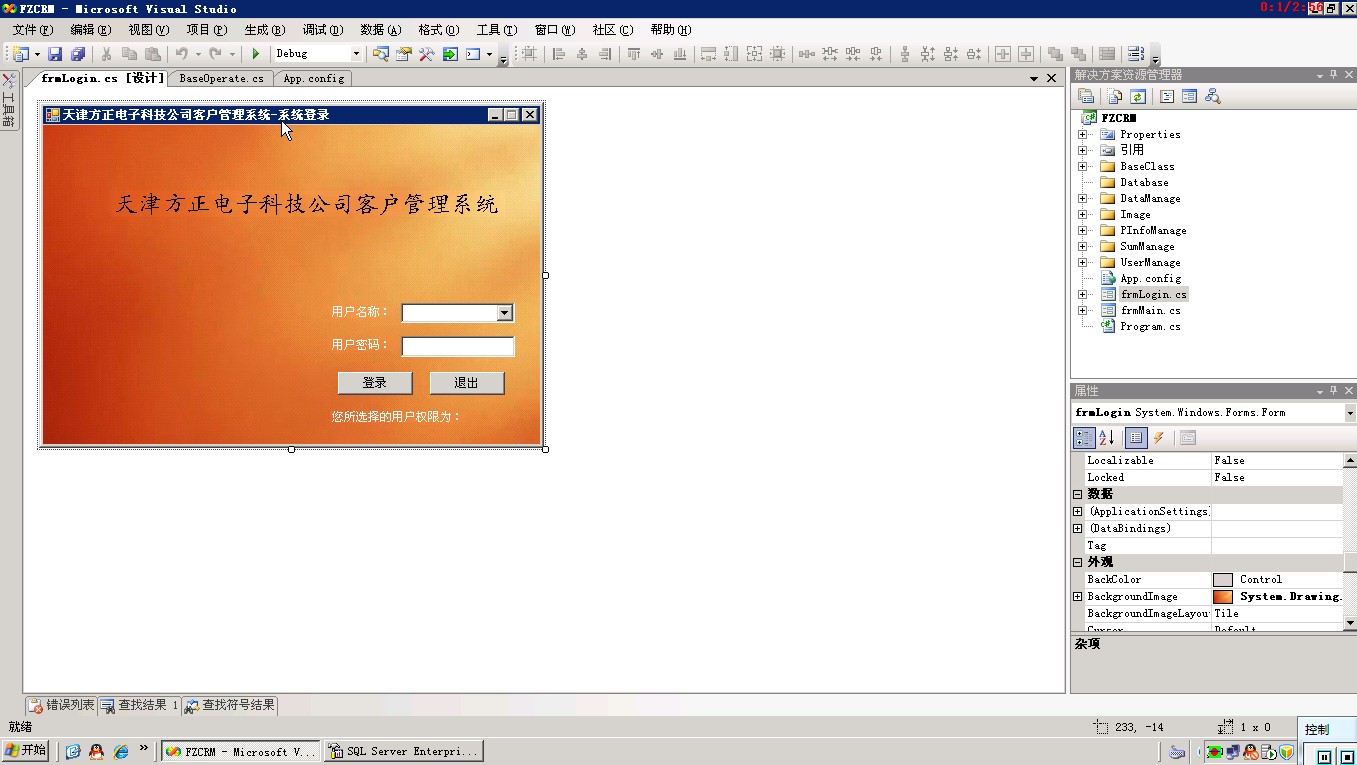Screen dimensions: 1357x765
Task: Expand the BackgroundImage property
Action: [x=1078, y=596]
